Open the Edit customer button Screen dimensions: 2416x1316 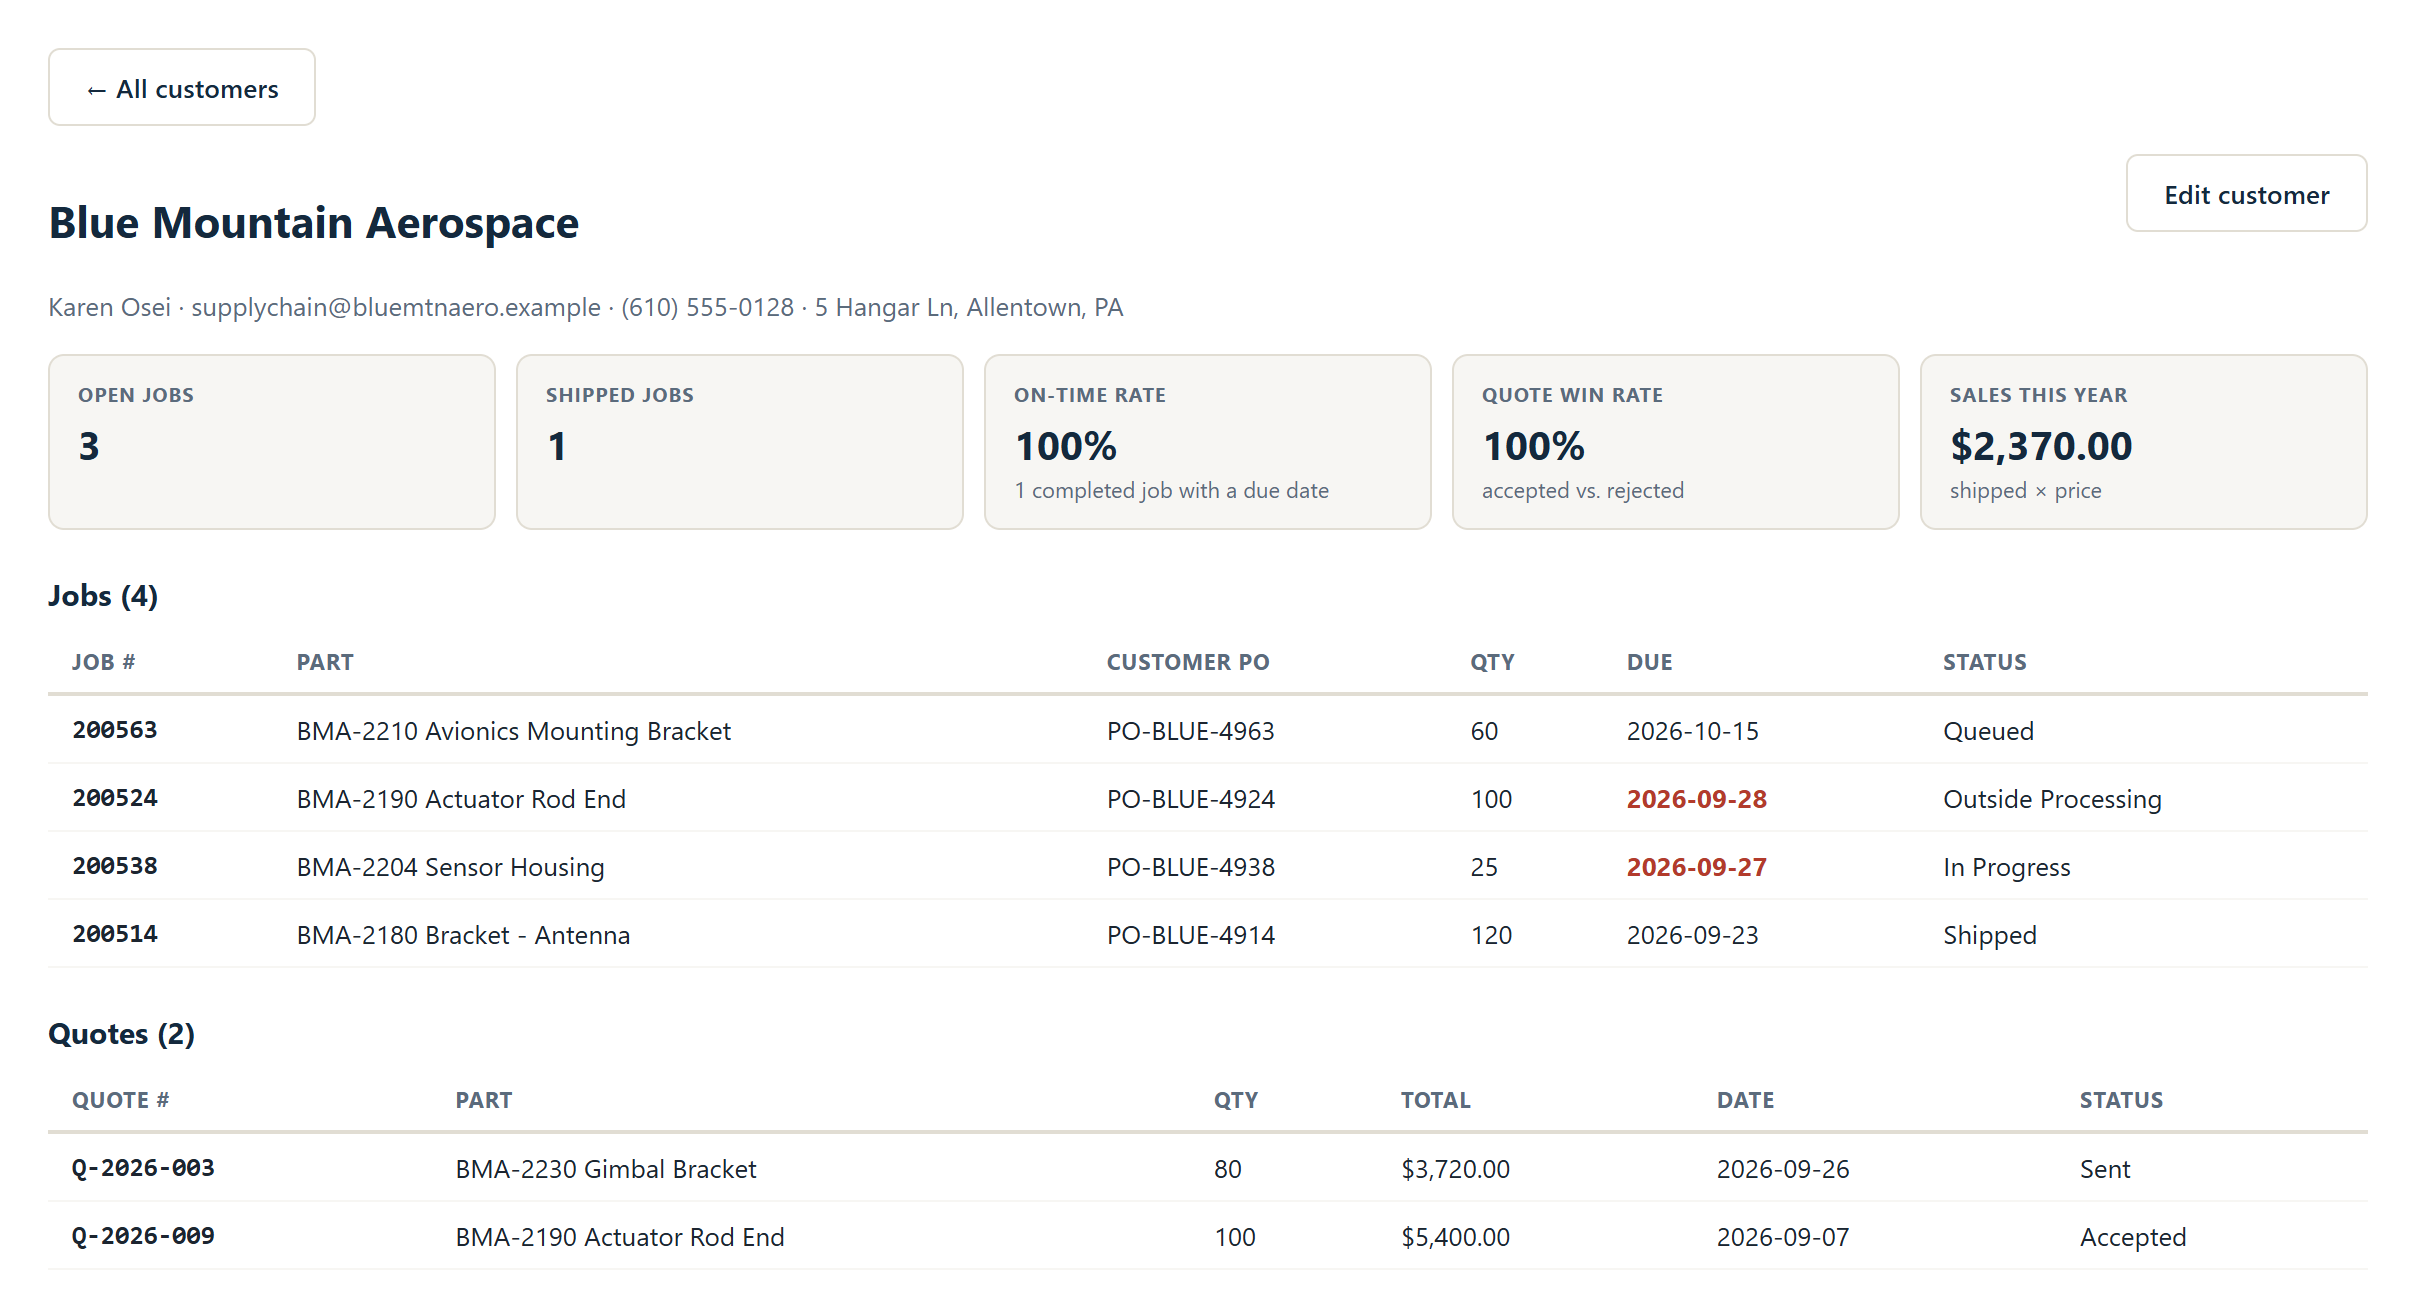[x=2246, y=194]
